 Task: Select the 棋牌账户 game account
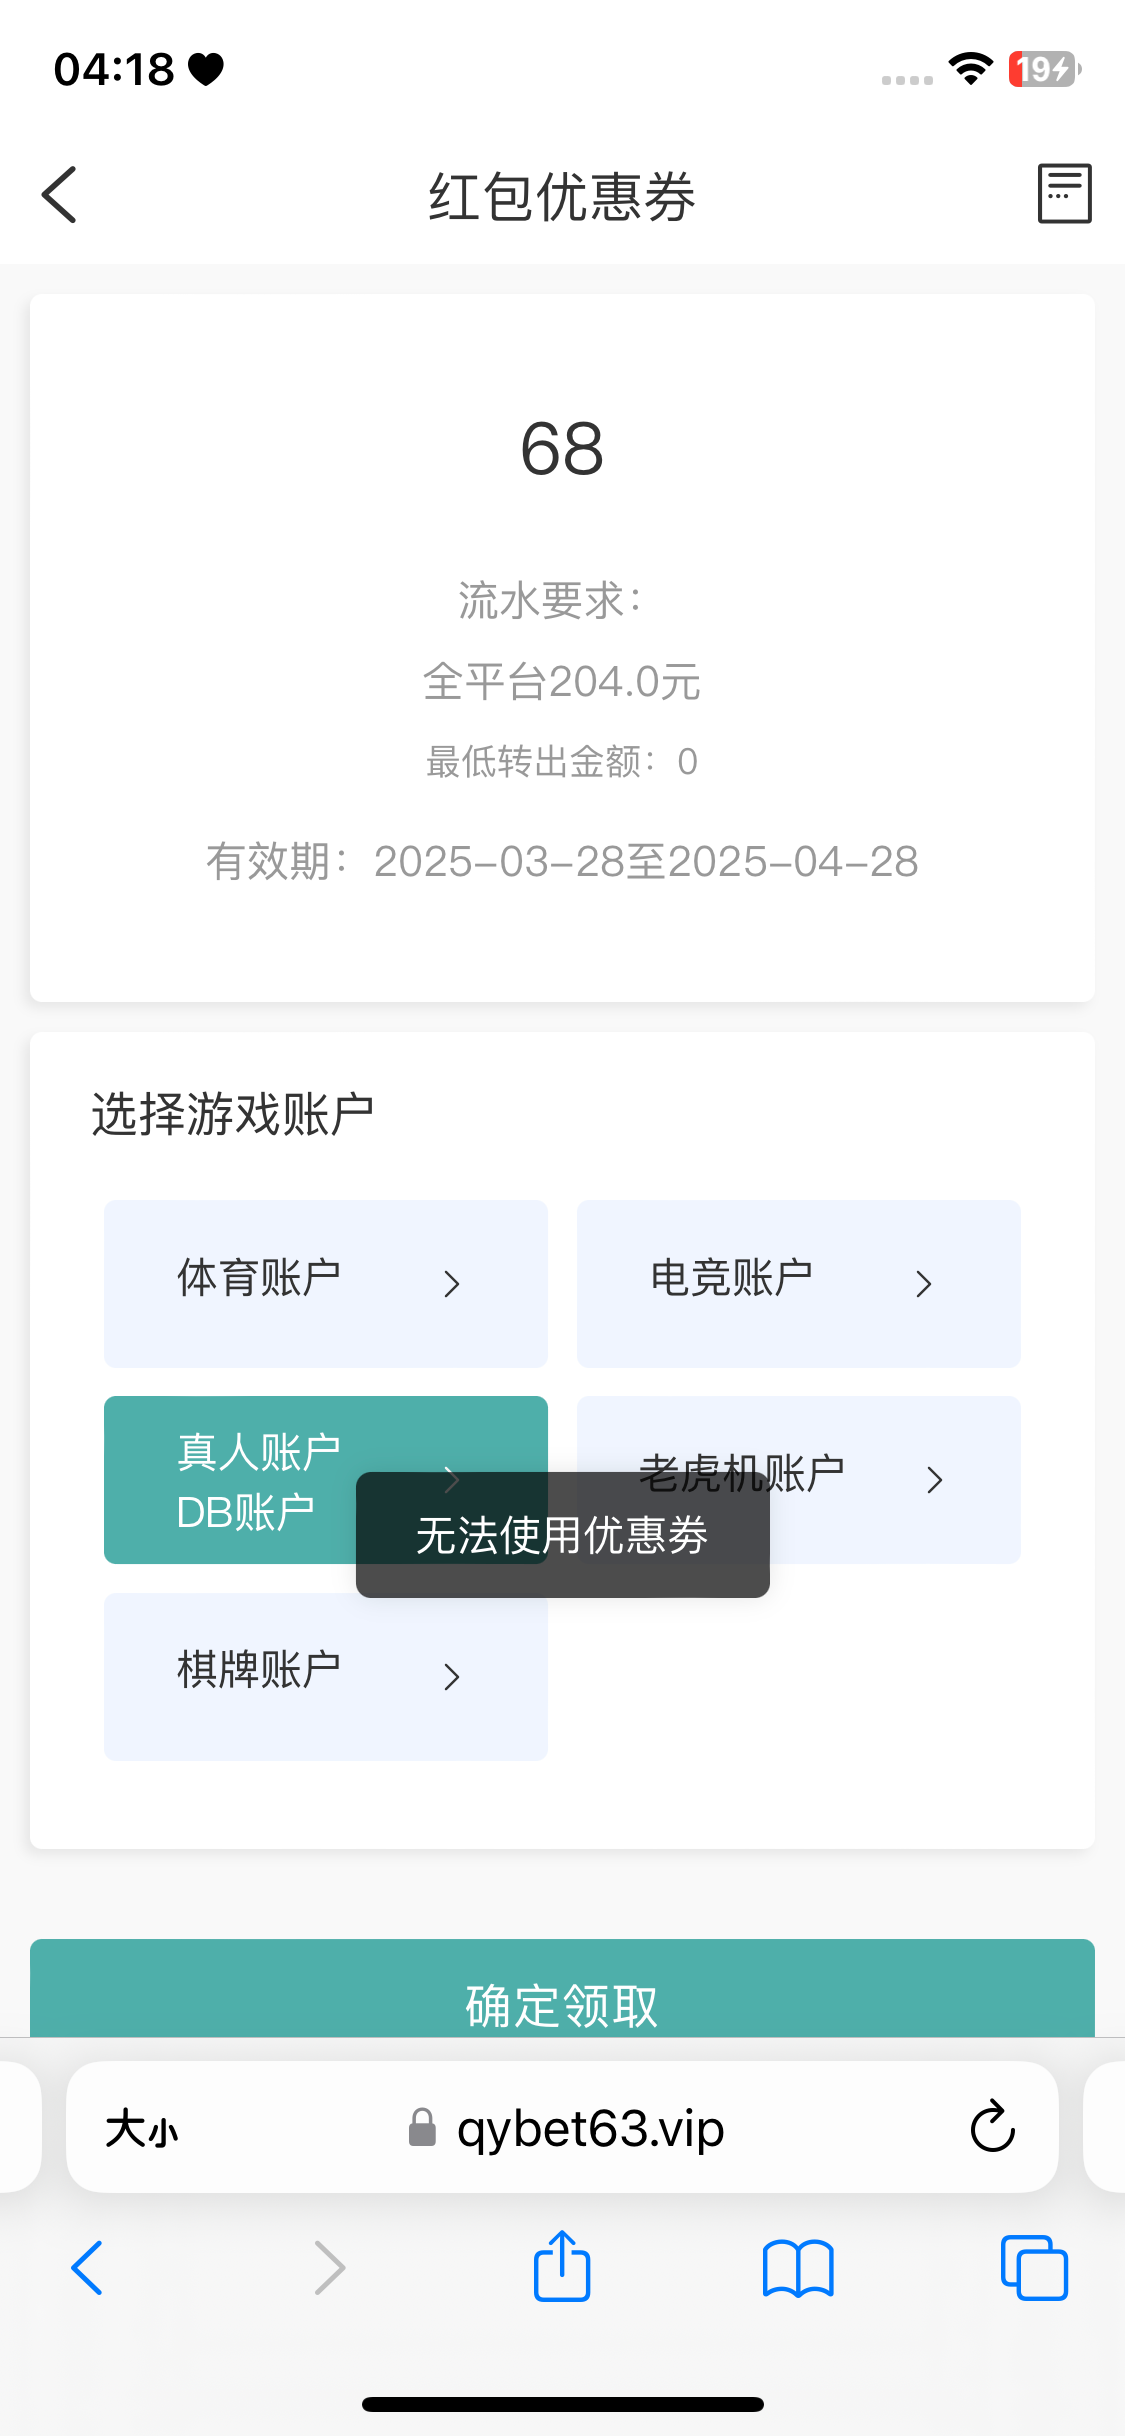260,1673
